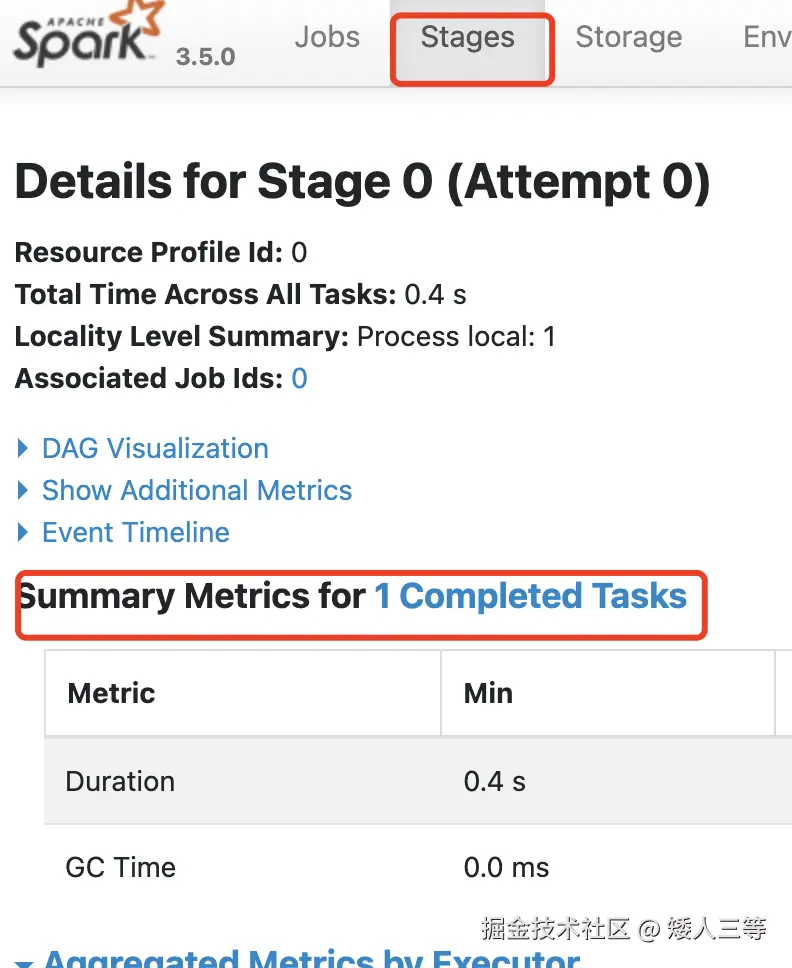Open the partially visible Environment tab
The height and width of the screenshot is (968, 792).
pyautogui.click(x=766, y=38)
